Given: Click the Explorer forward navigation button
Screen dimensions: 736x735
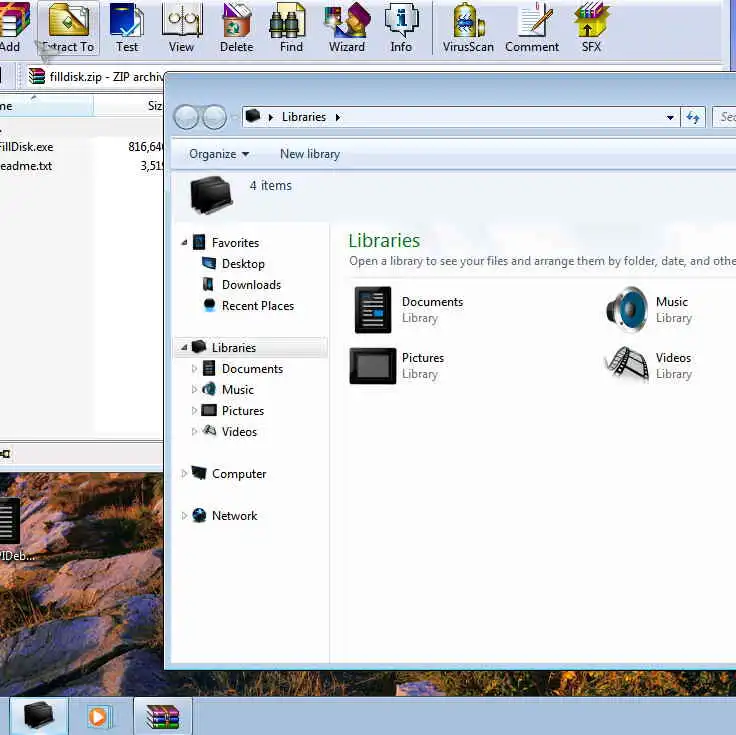Looking at the screenshot, I should tap(215, 117).
